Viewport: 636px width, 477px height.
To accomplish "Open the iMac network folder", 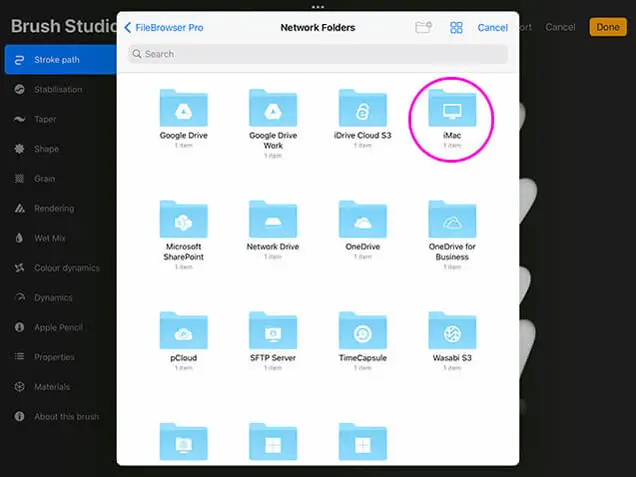I will (452, 108).
